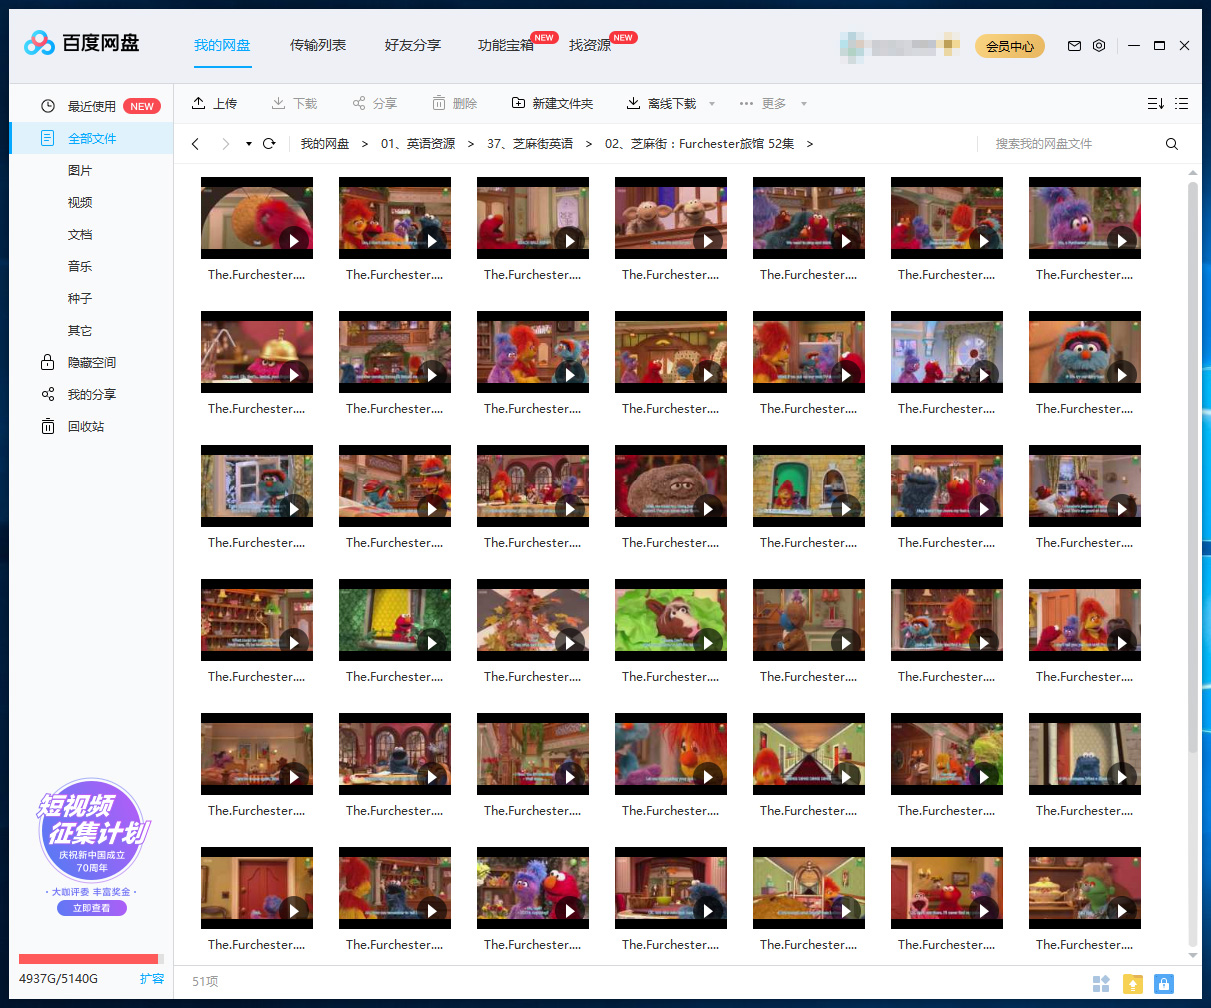Switch to the 传输列表 tab

click(x=318, y=45)
